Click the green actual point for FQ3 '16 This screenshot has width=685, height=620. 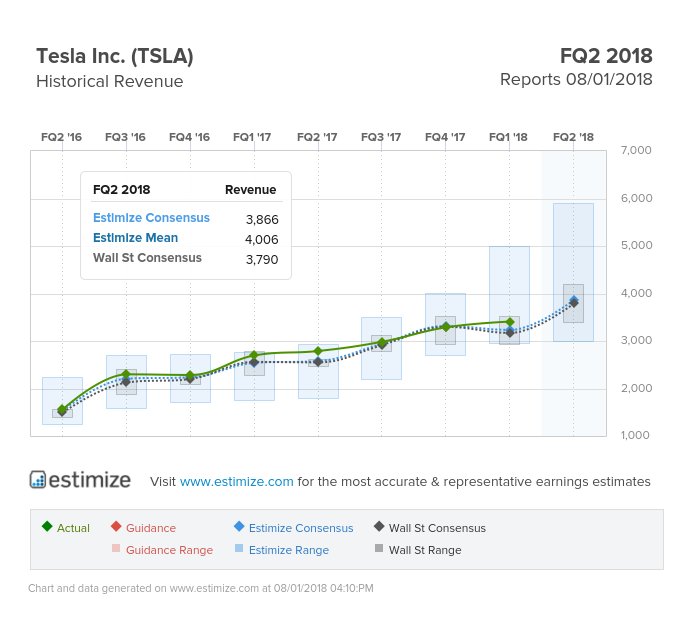(x=126, y=374)
